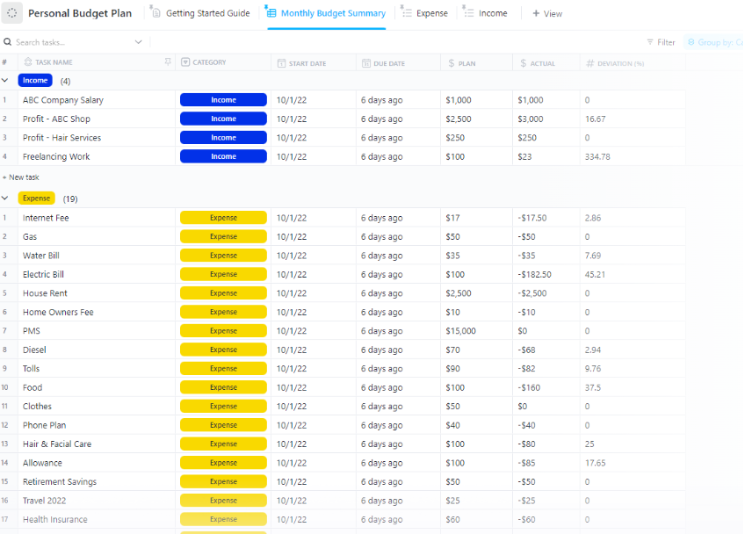Collapse the Expense group
The width and height of the screenshot is (743, 536).
[x=6, y=199]
